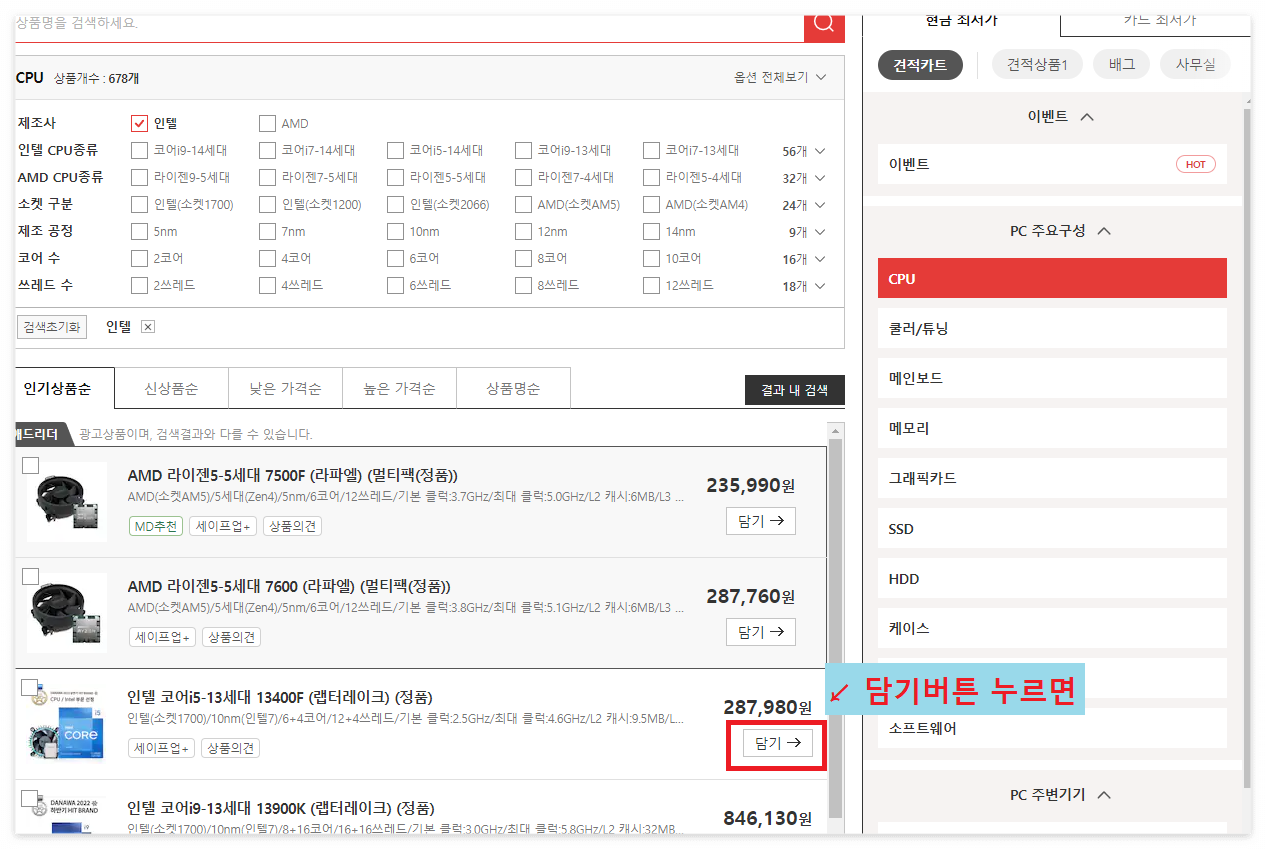Select 그래픽카드 category in sidebar
Screen dimensions: 1266x849
tap(1052, 478)
